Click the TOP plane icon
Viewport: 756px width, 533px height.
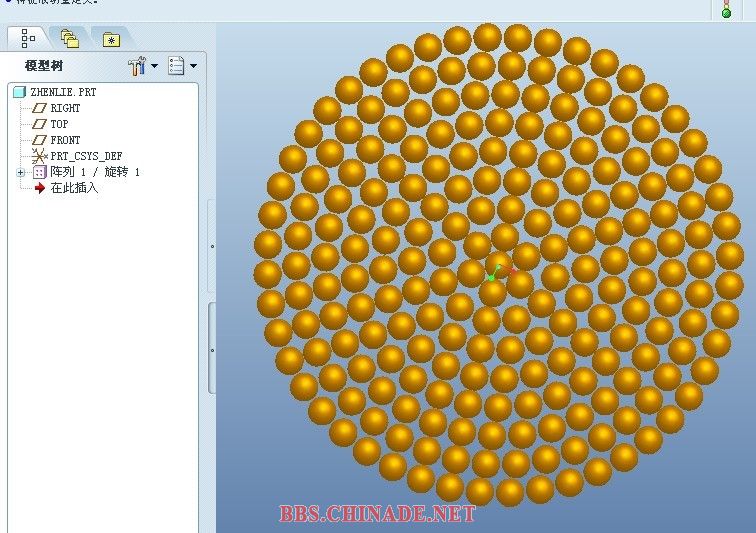point(39,124)
